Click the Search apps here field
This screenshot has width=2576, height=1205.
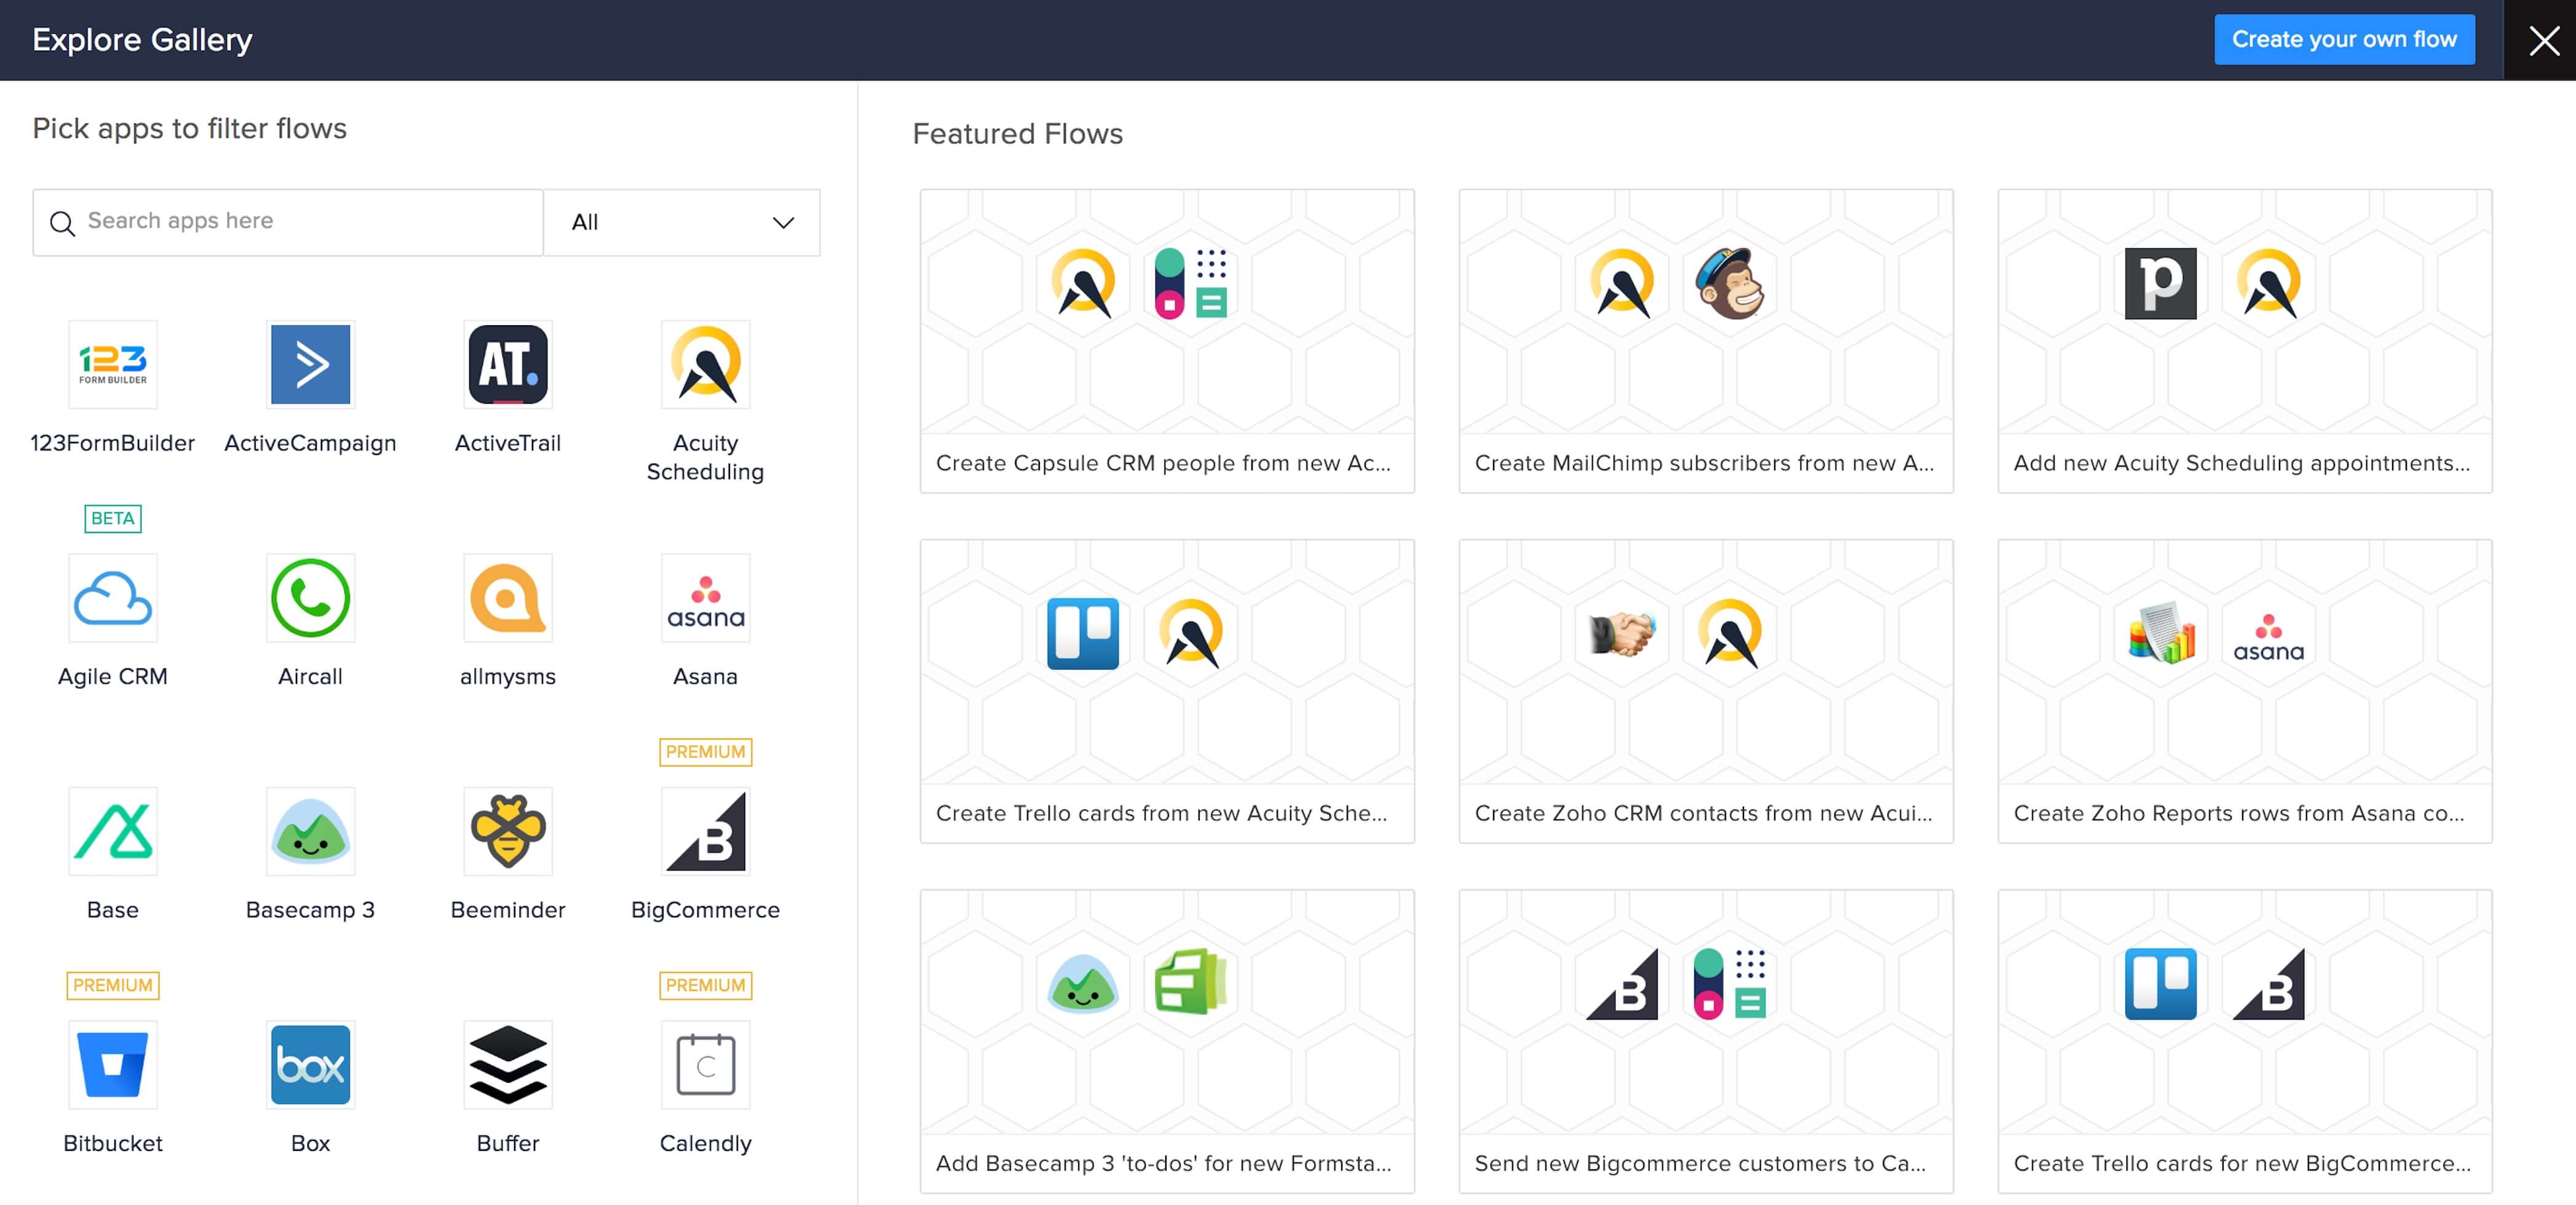coord(288,222)
